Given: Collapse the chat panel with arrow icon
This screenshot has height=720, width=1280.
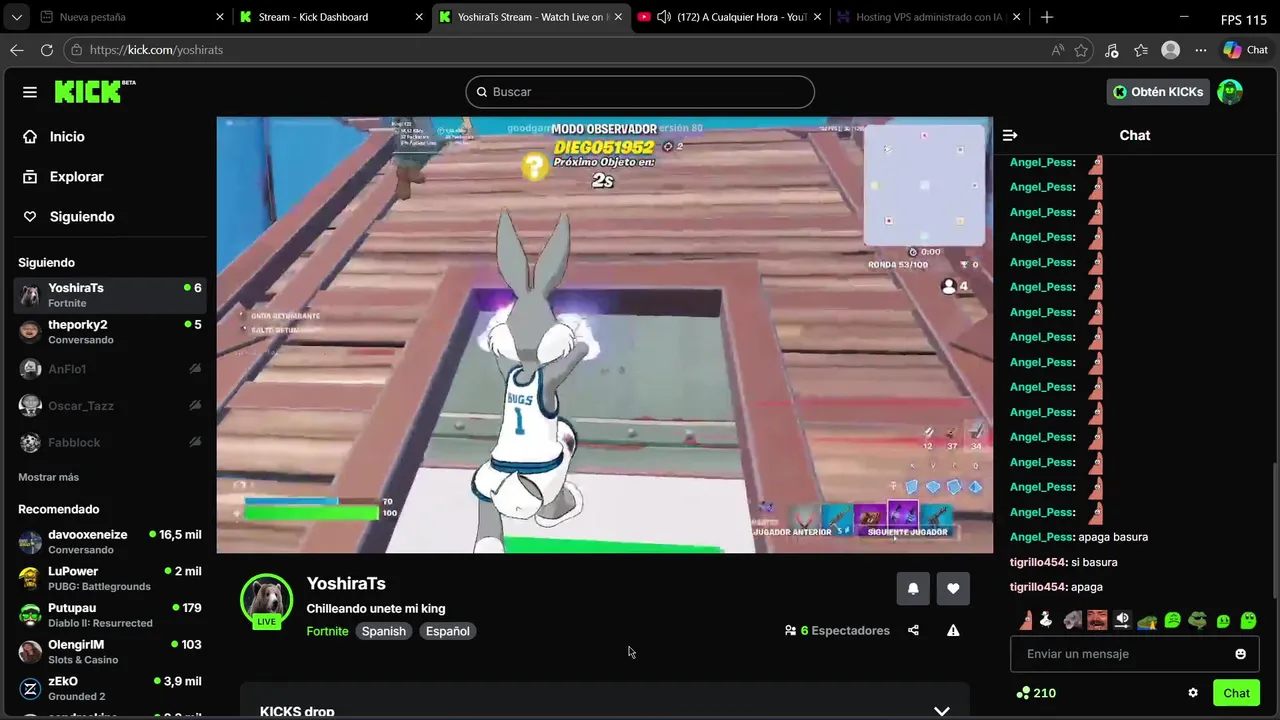Looking at the screenshot, I should (x=1010, y=135).
